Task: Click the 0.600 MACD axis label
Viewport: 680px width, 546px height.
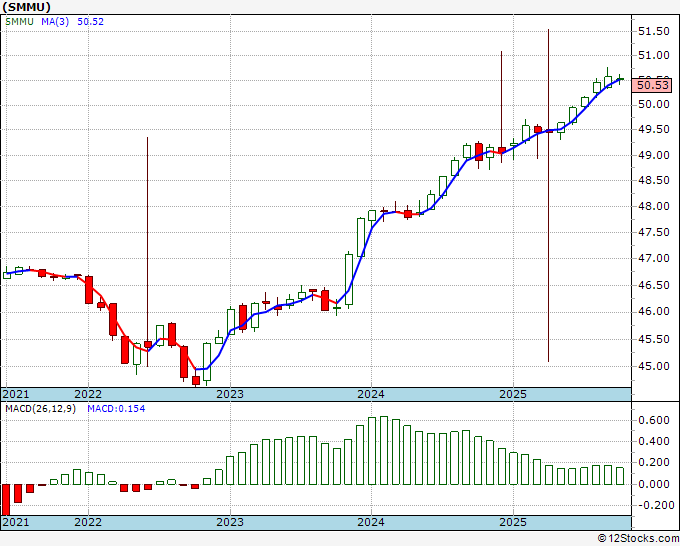Action: pyautogui.click(x=654, y=422)
